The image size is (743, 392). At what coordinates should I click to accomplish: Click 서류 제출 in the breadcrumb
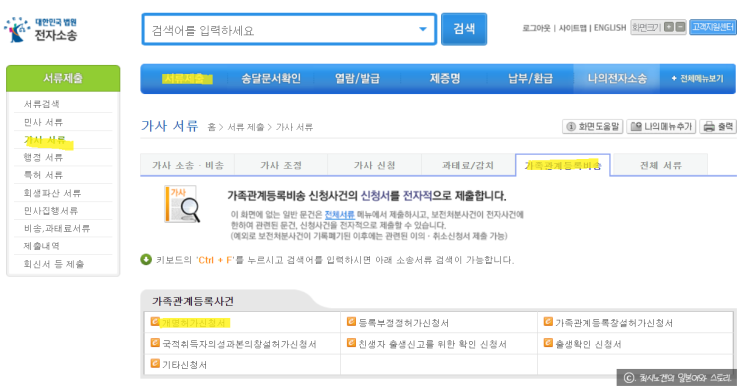tap(245, 127)
